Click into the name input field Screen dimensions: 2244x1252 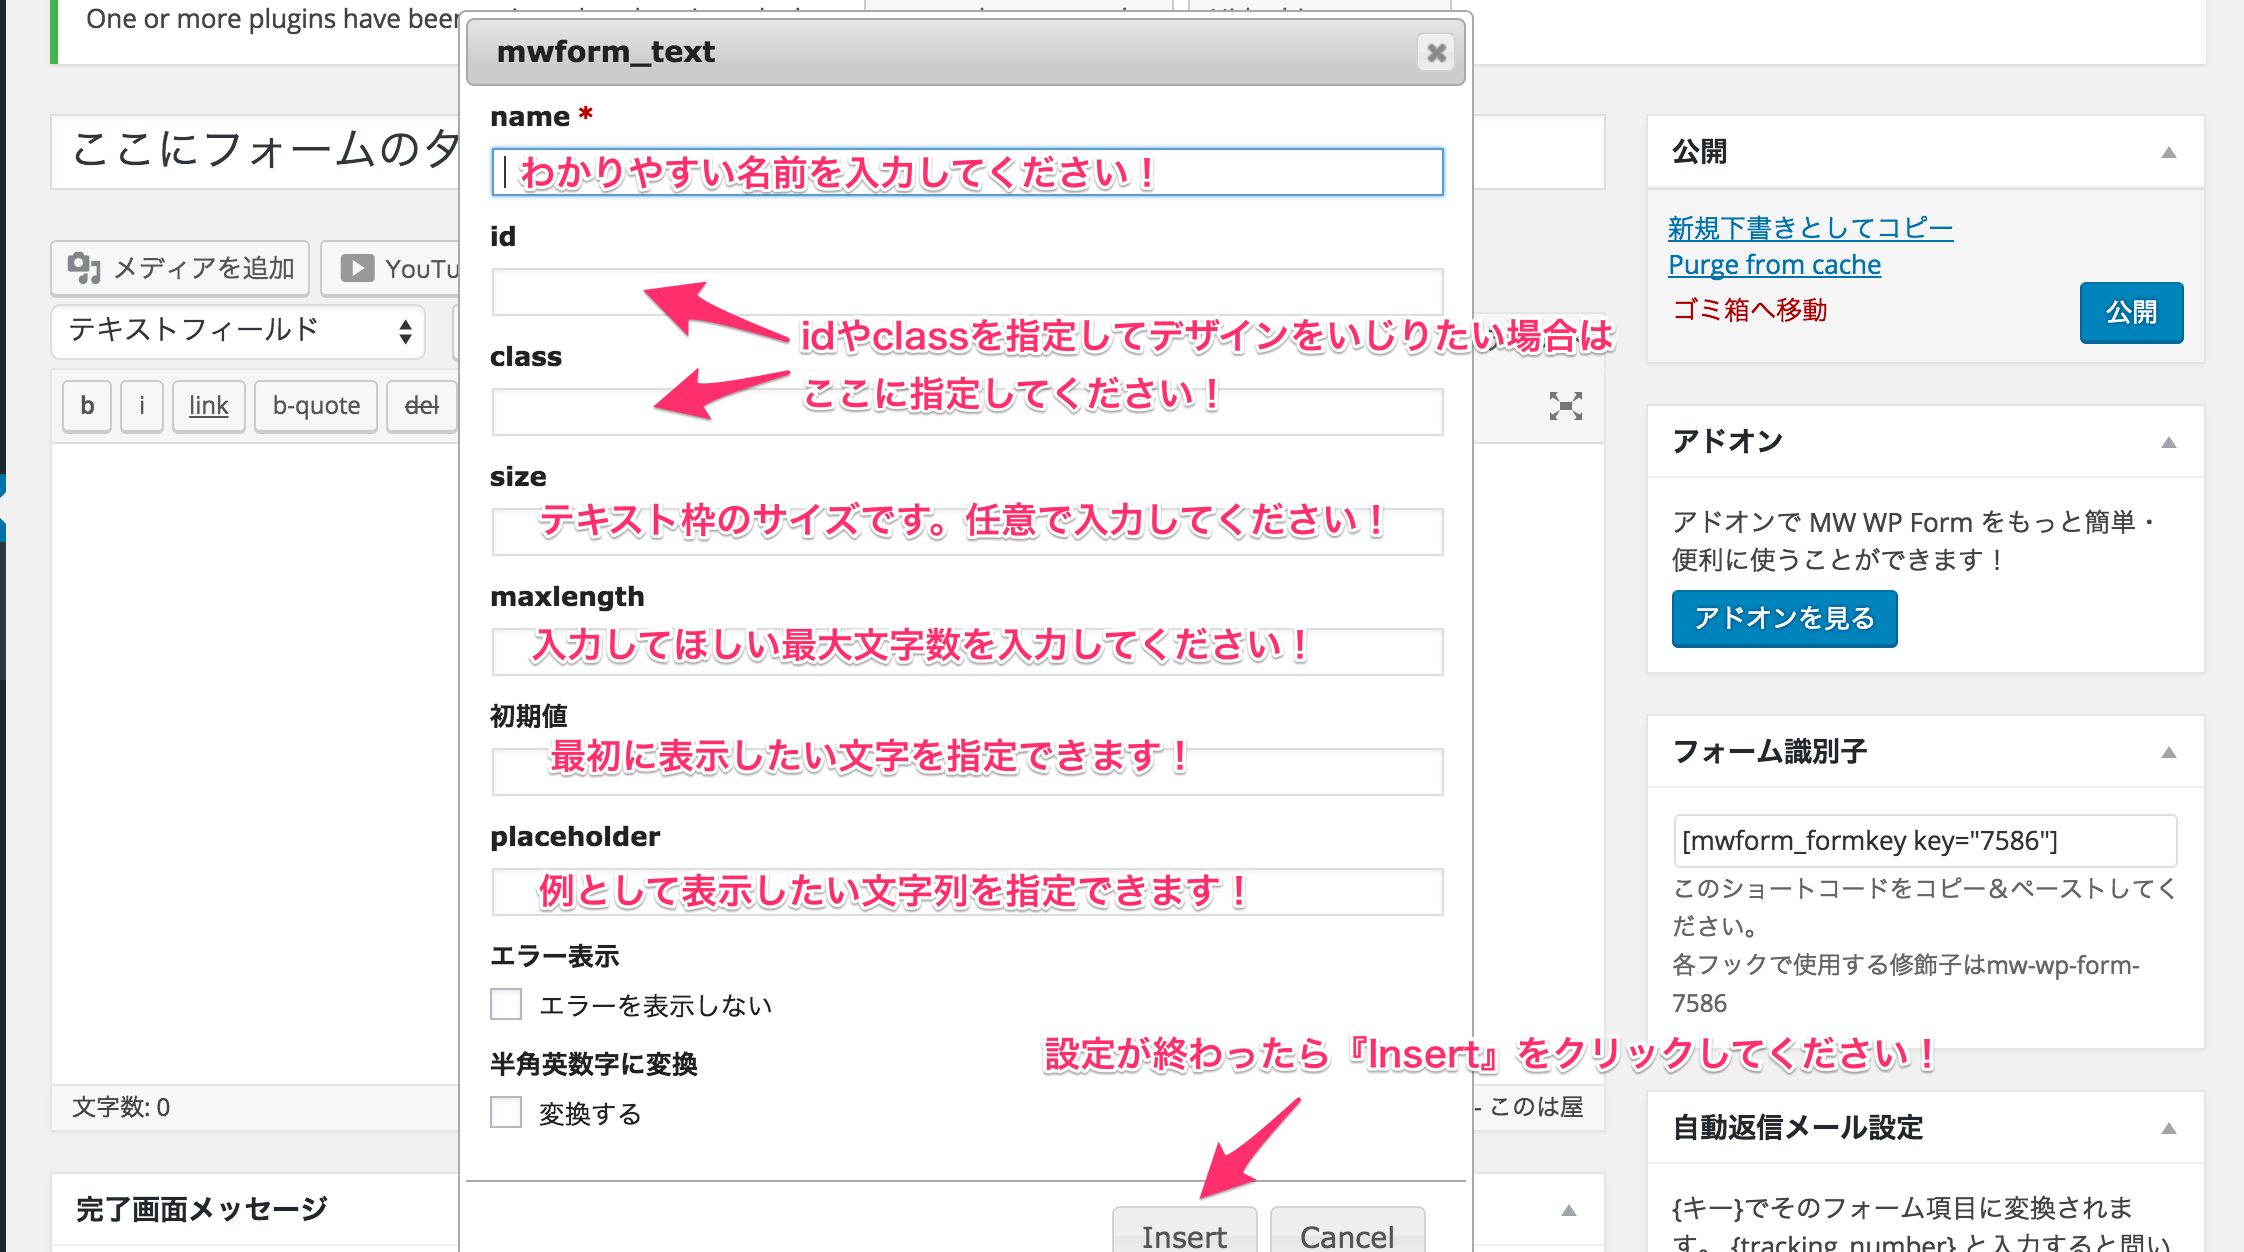pos(966,173)
